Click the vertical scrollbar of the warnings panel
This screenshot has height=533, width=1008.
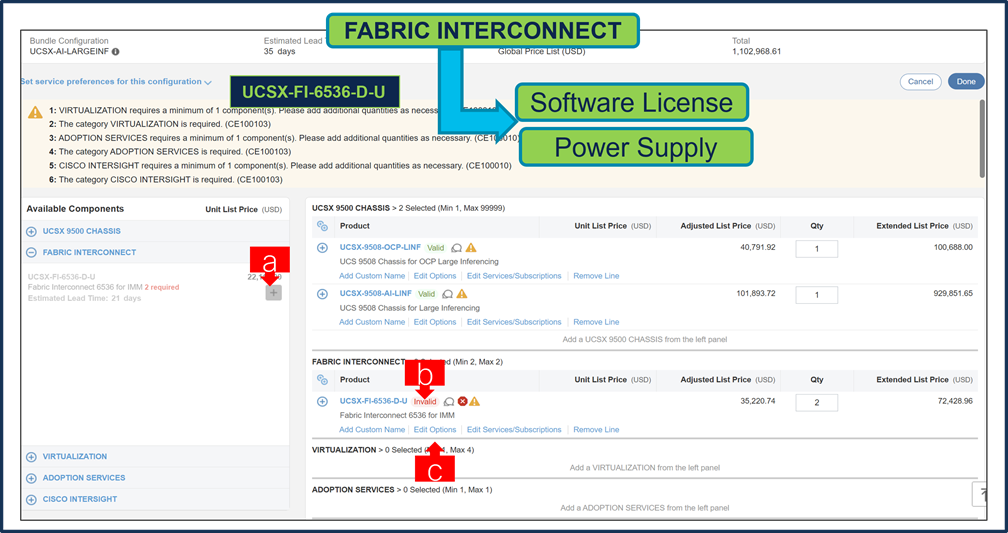(x=982, y=138)
